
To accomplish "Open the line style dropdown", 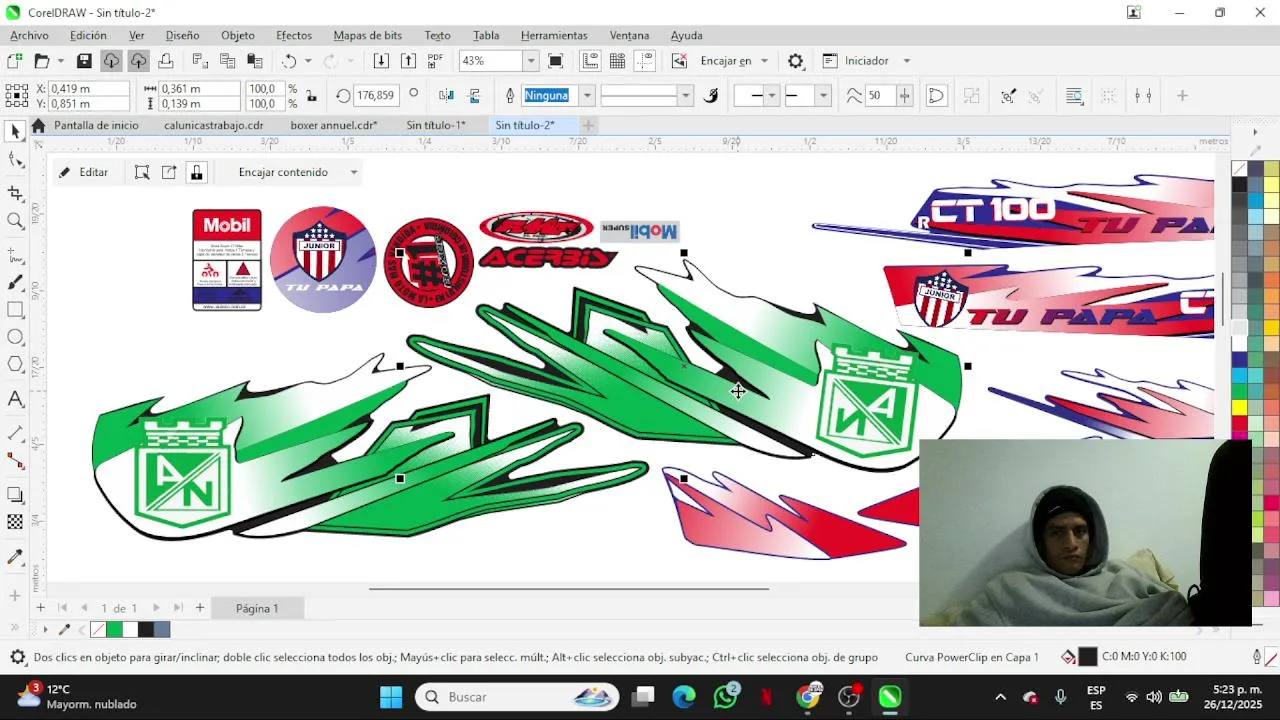I will [x=685, y=96].
